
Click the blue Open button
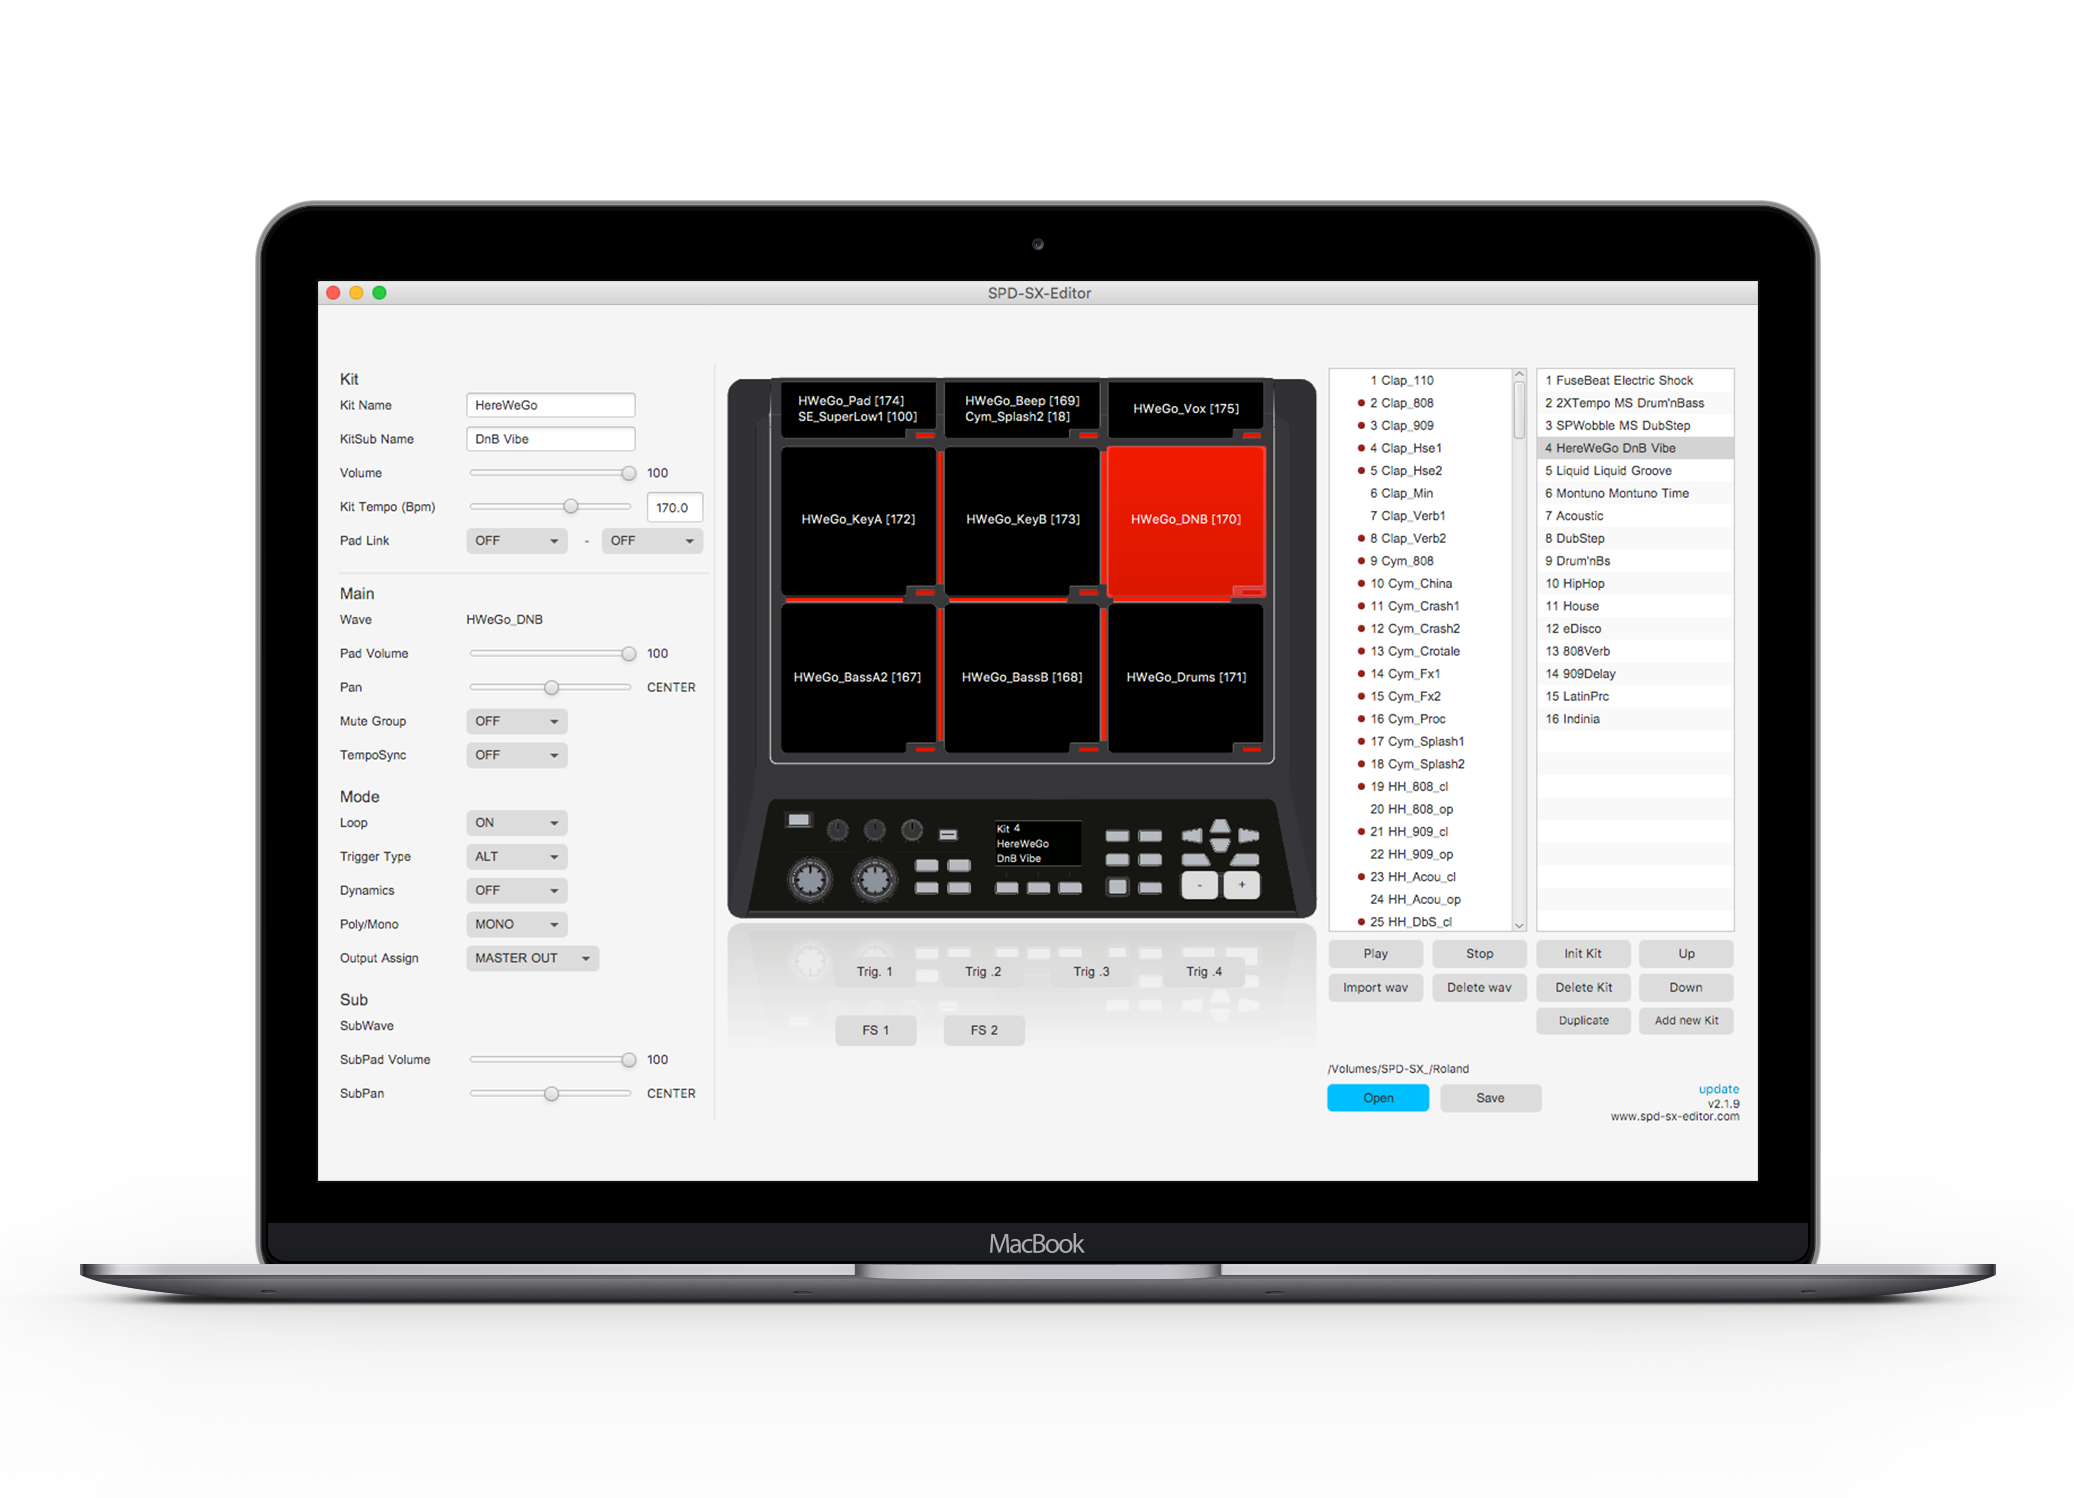(1378, 1098)
